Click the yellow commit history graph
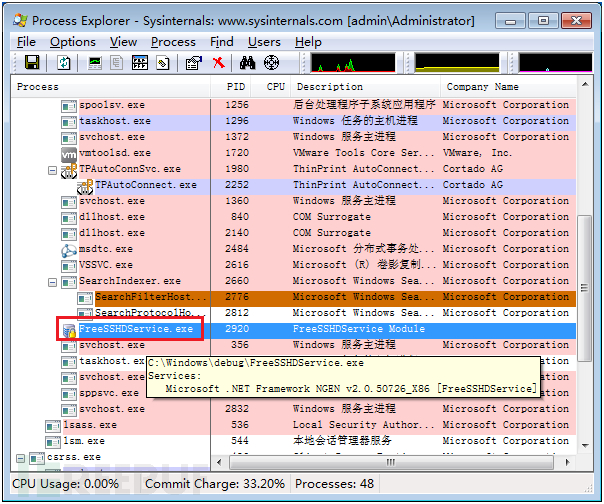 point(457,62)
